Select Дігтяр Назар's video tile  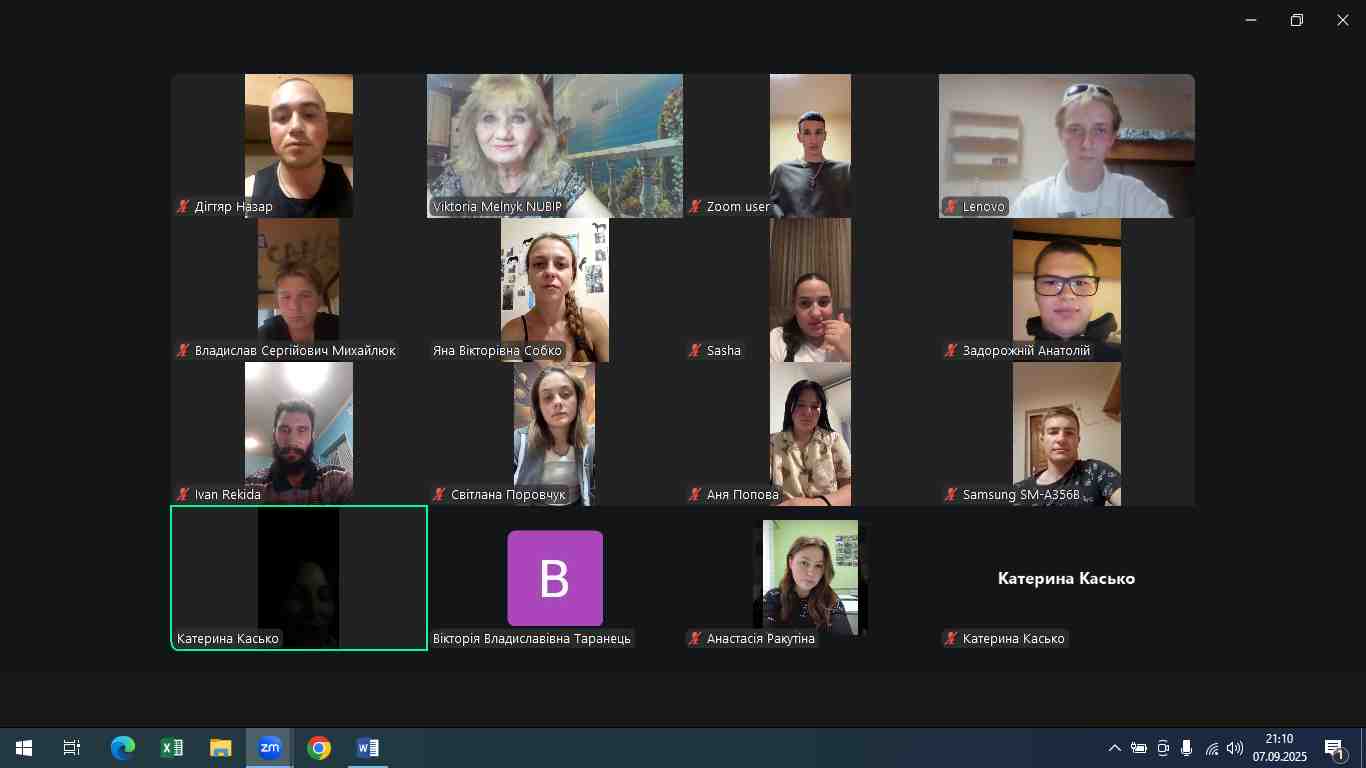tap(299, 146)
